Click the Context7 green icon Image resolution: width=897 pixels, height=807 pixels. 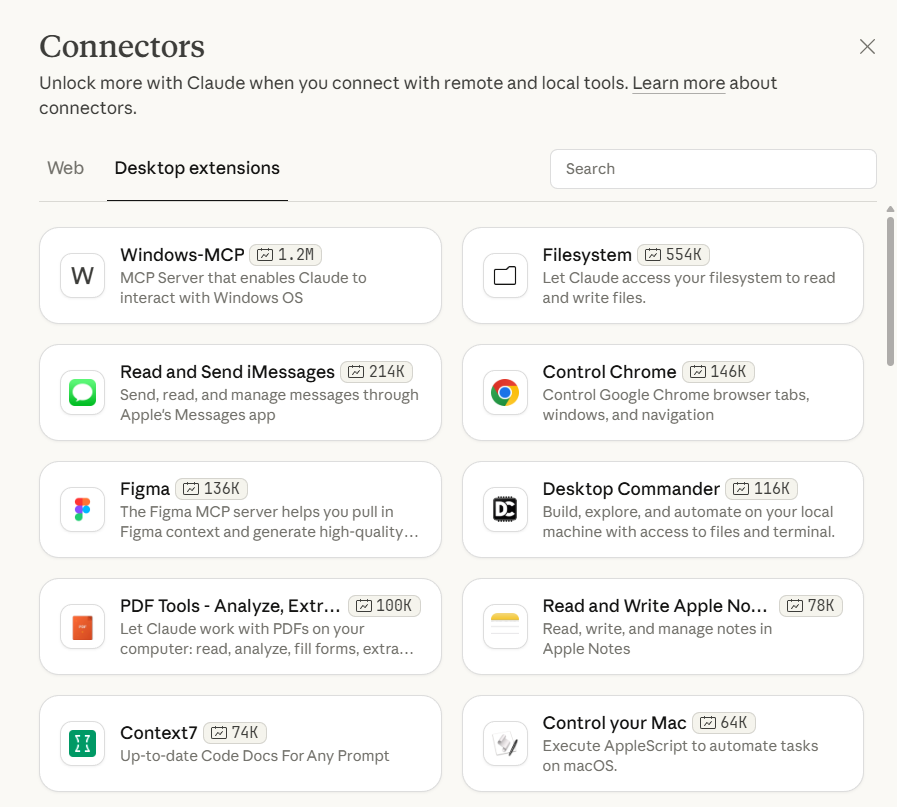[82, 744]
